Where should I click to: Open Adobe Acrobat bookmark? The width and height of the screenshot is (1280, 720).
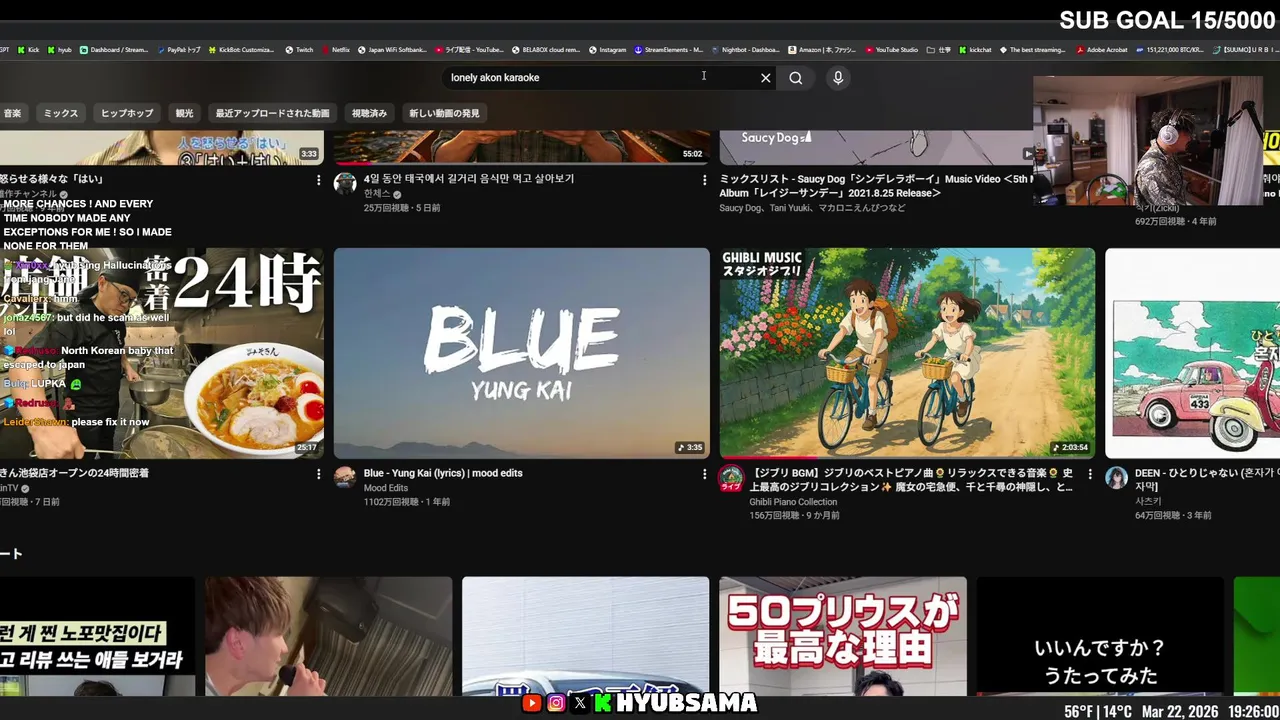pyautogui.click(x=1101, y=49)
